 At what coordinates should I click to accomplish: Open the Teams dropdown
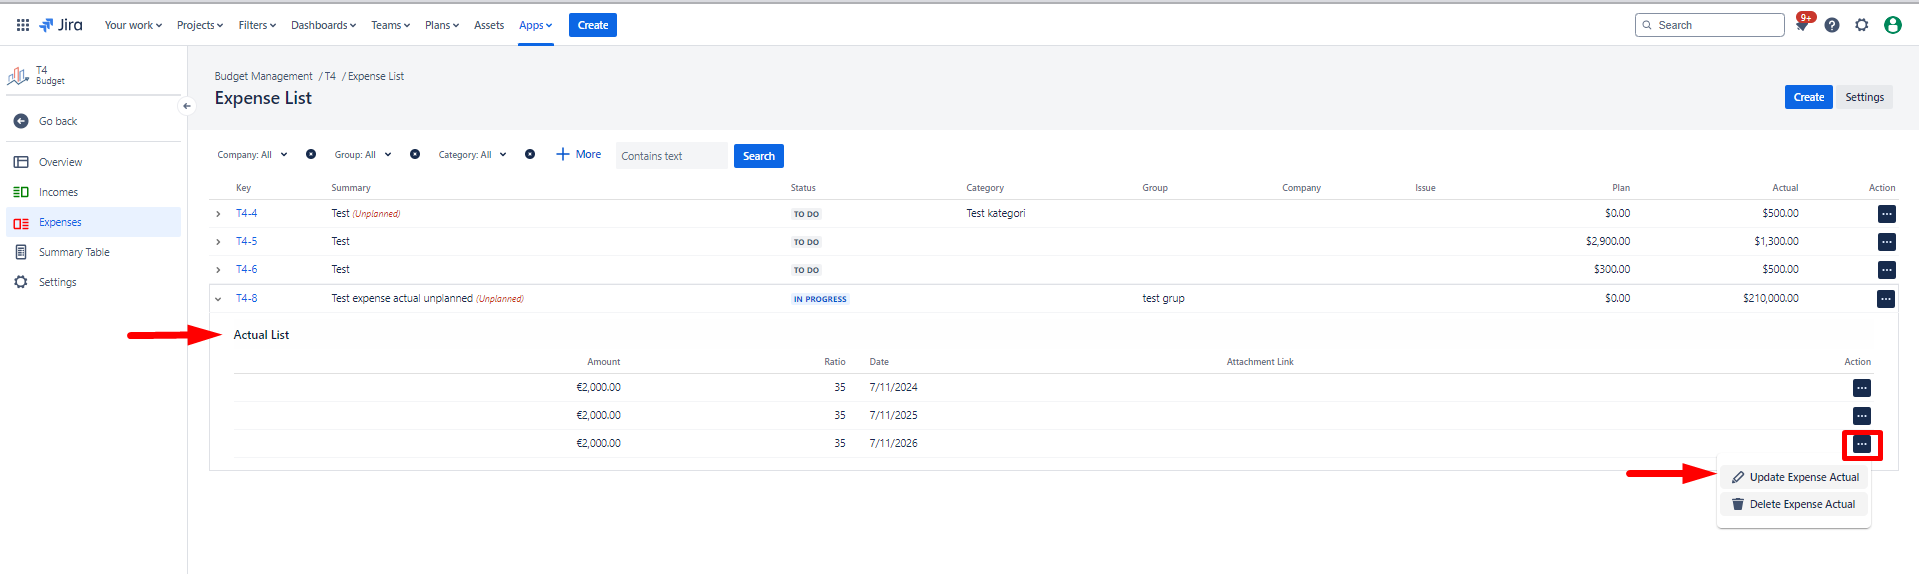pyautogui.click(x=390, y=25)
